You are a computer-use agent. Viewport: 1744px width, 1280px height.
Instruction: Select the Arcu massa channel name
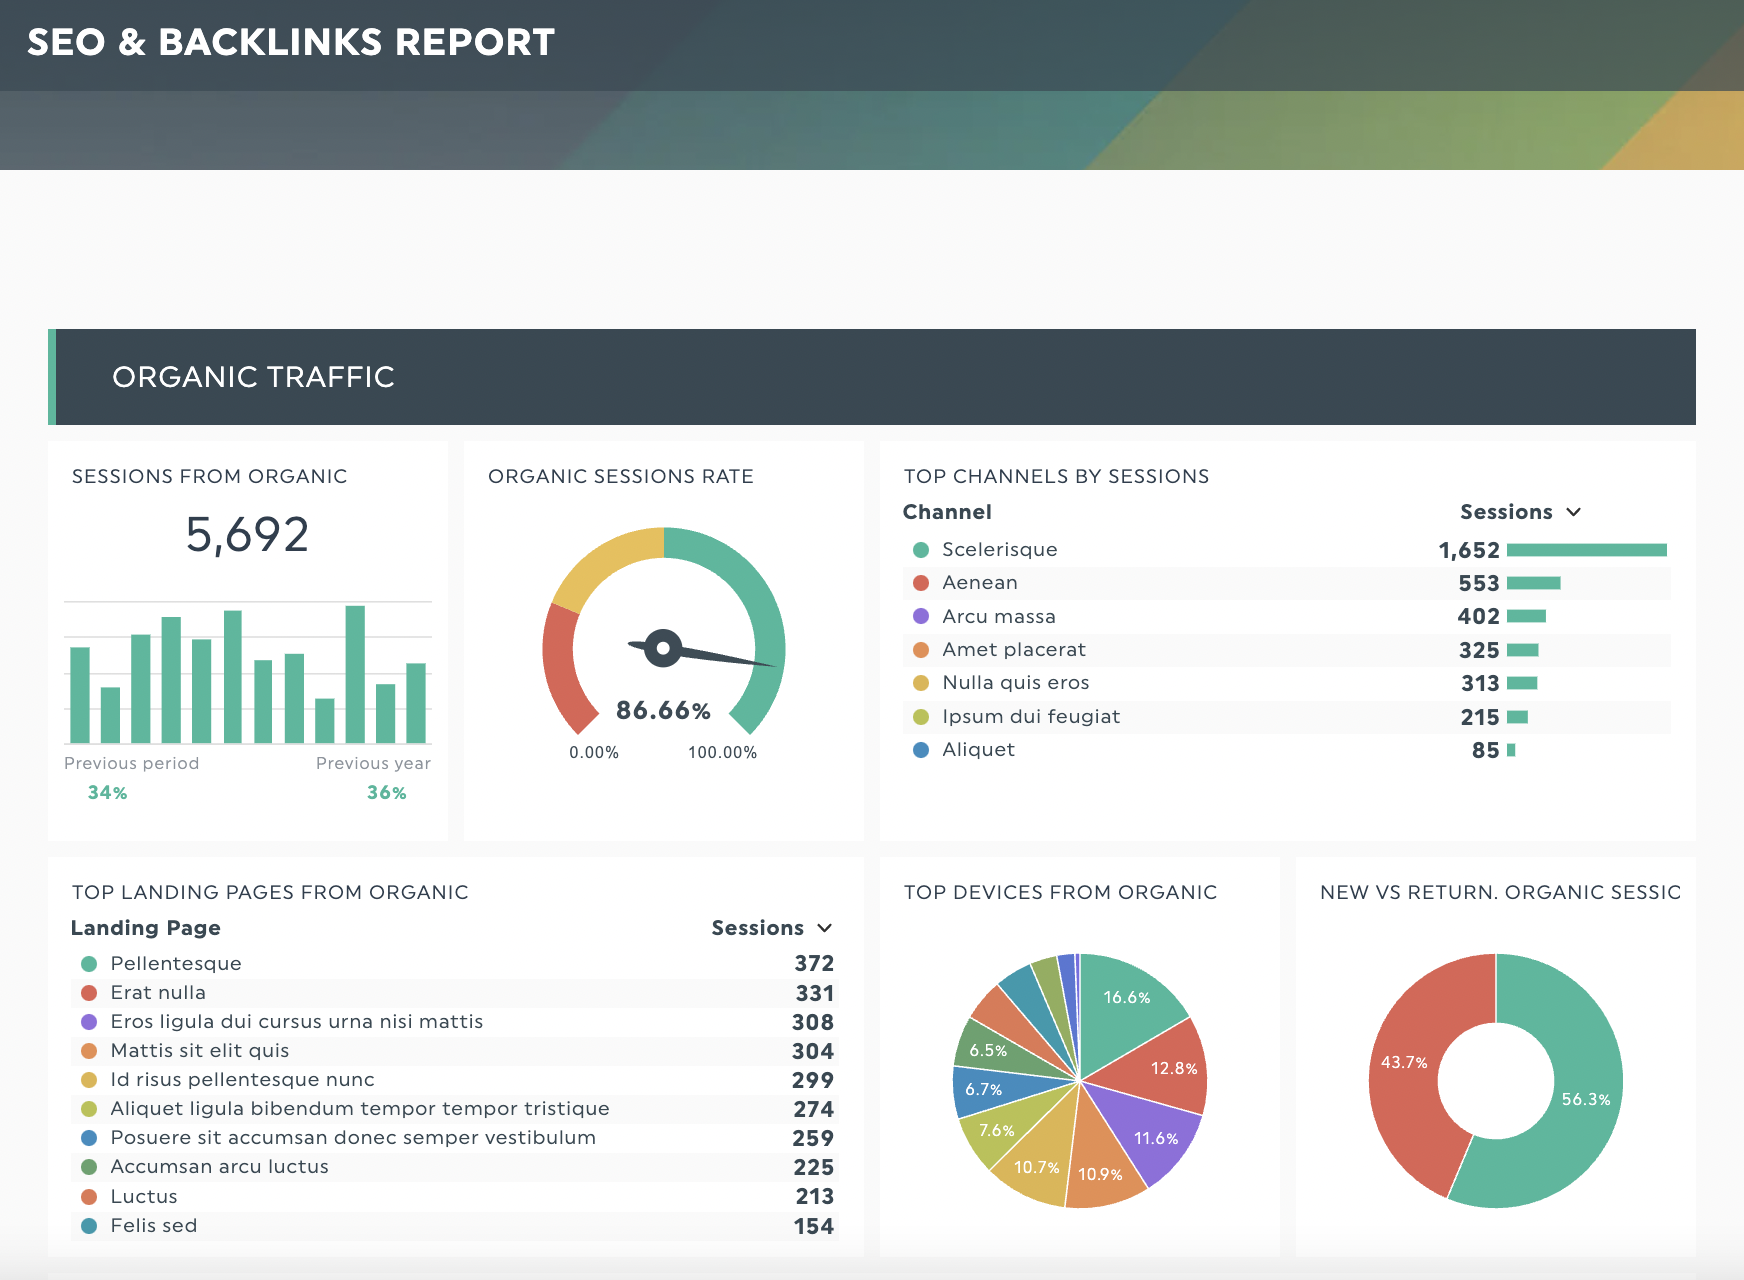point(999,616)
